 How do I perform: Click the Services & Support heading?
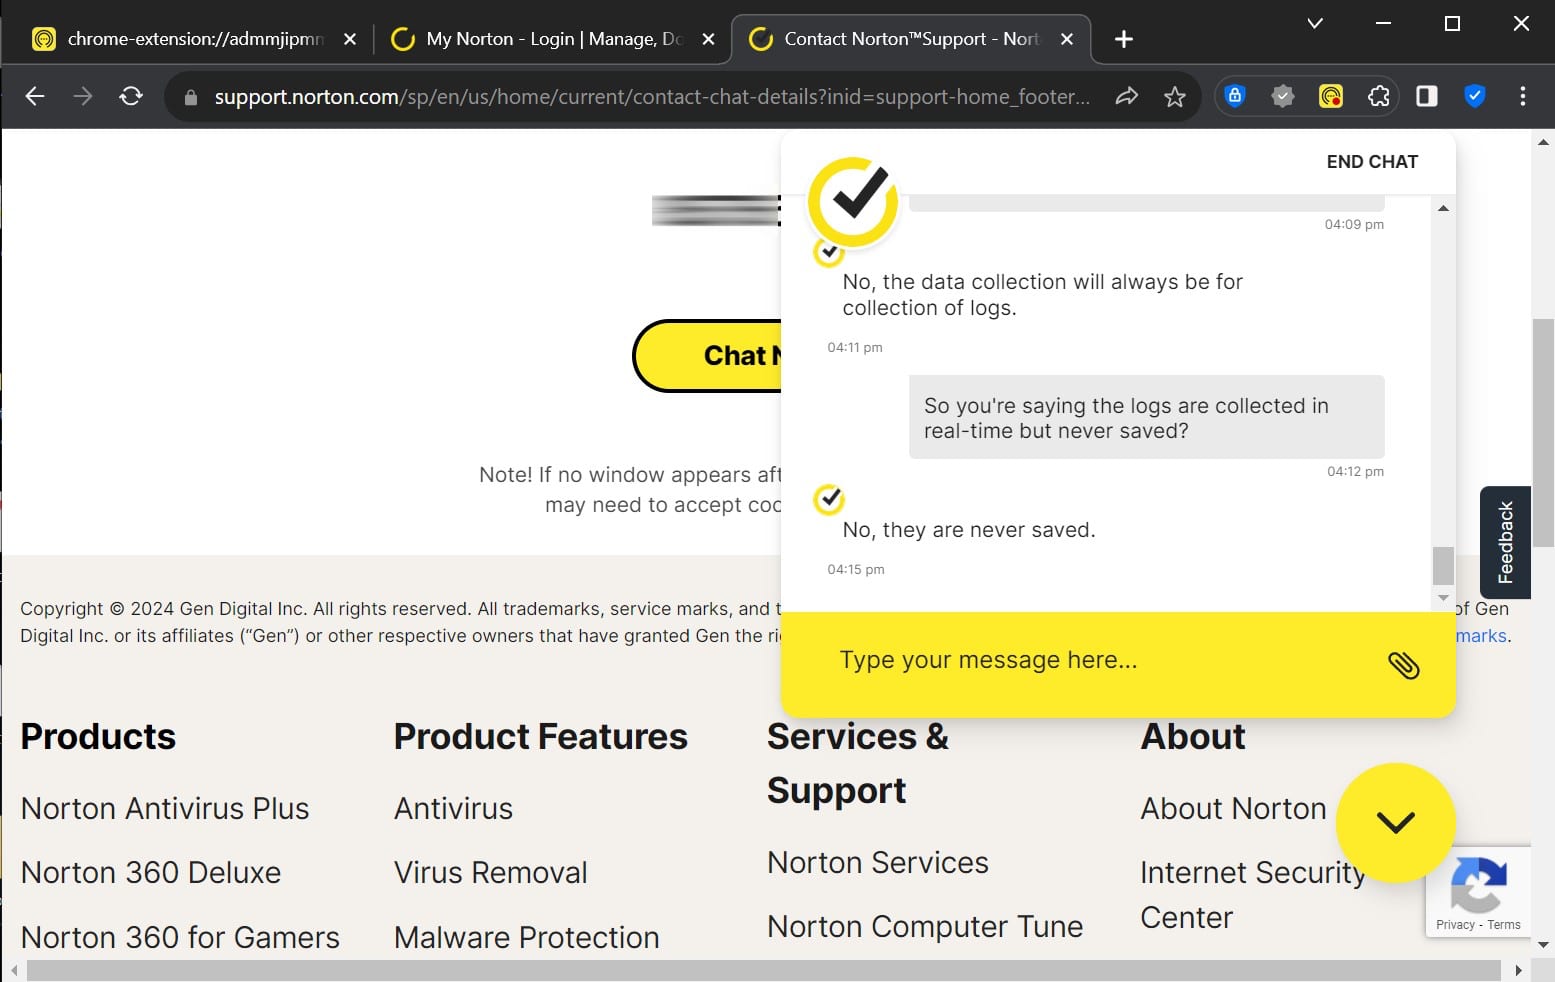(x=858, y=763)
